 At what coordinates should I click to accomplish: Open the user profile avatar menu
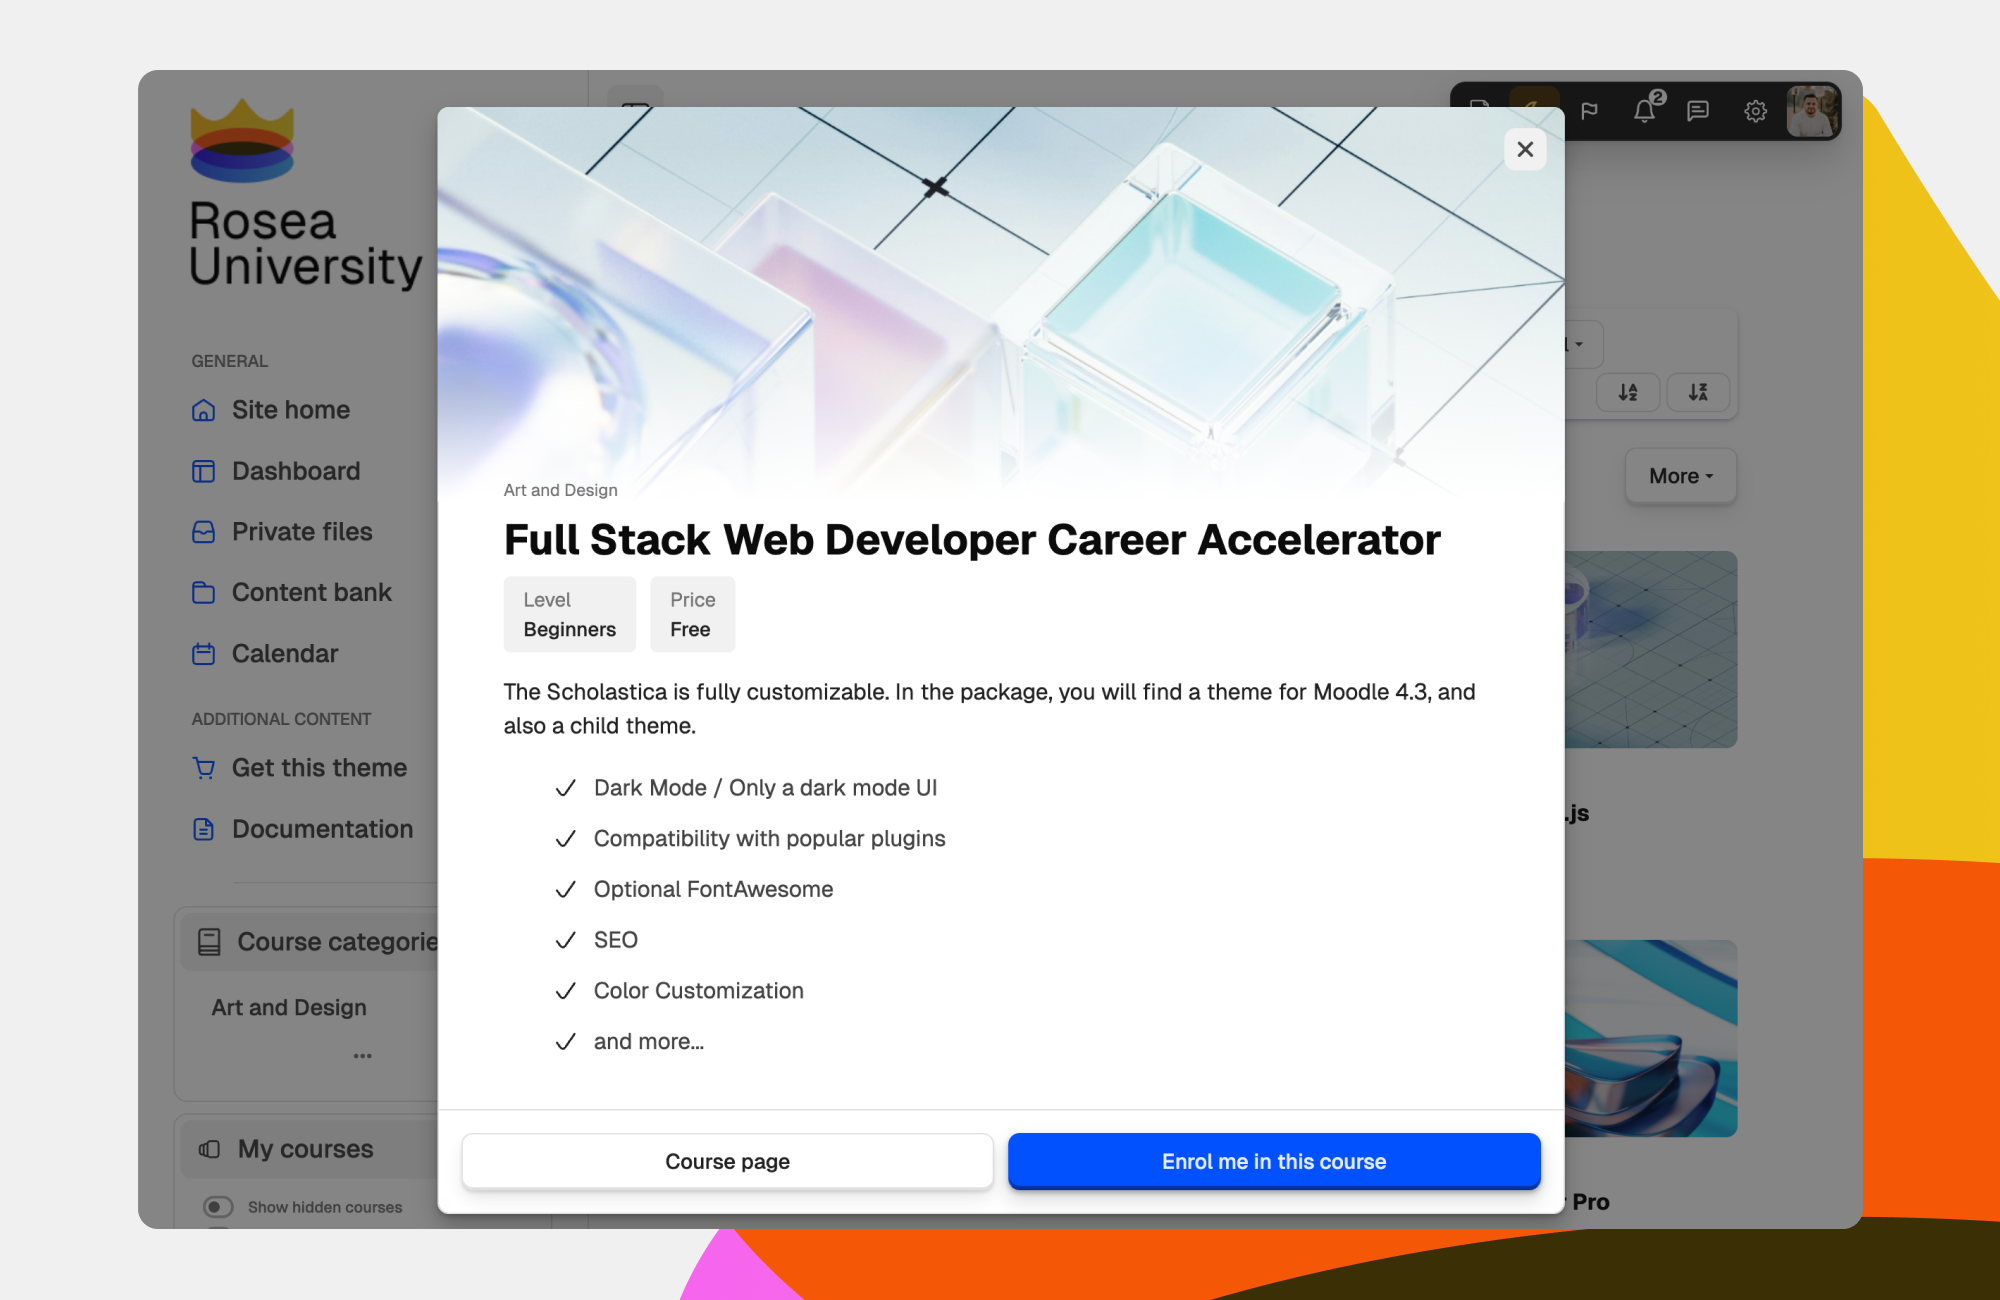click(x=1812, y=110)
